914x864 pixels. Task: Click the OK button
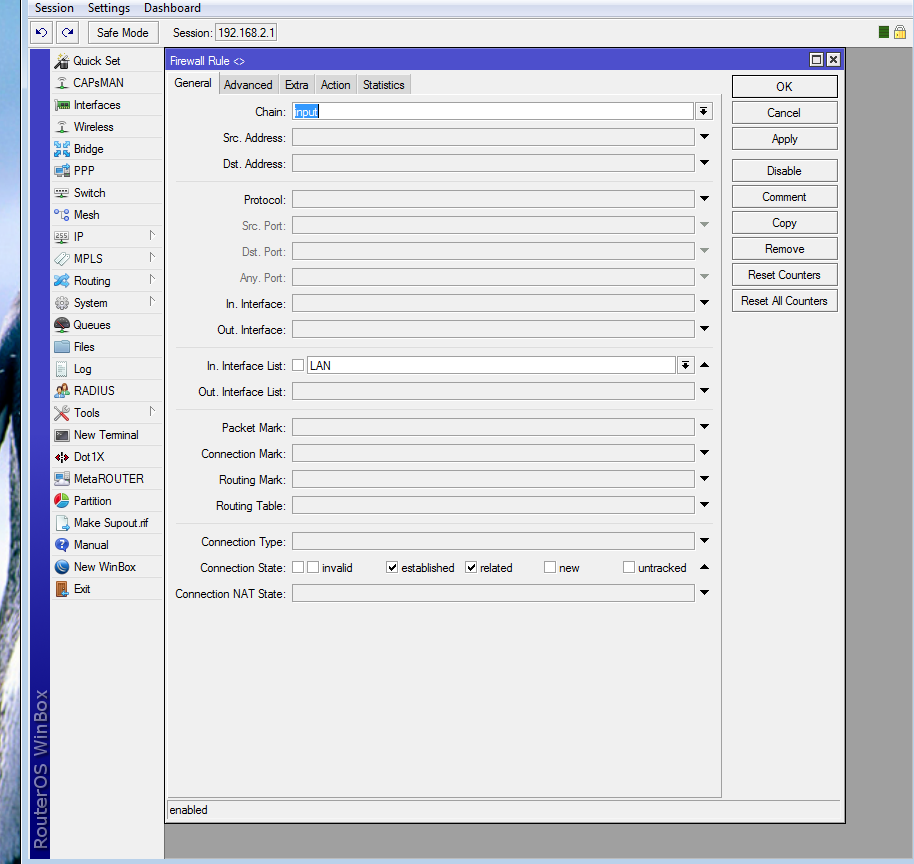tap(785, 86)
